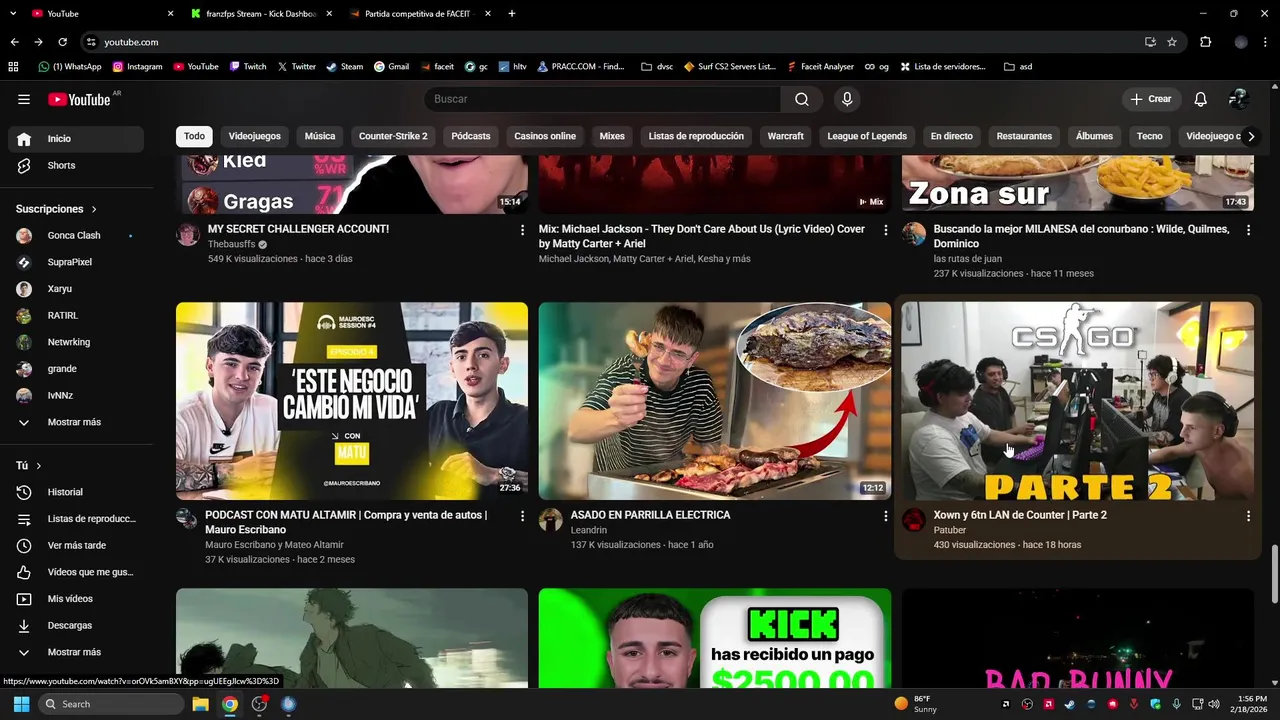Viewport: 1280px width, 720px height.
Task: Select the League of Legends chip
Action: pyautogui.click(x=867, y=136)
